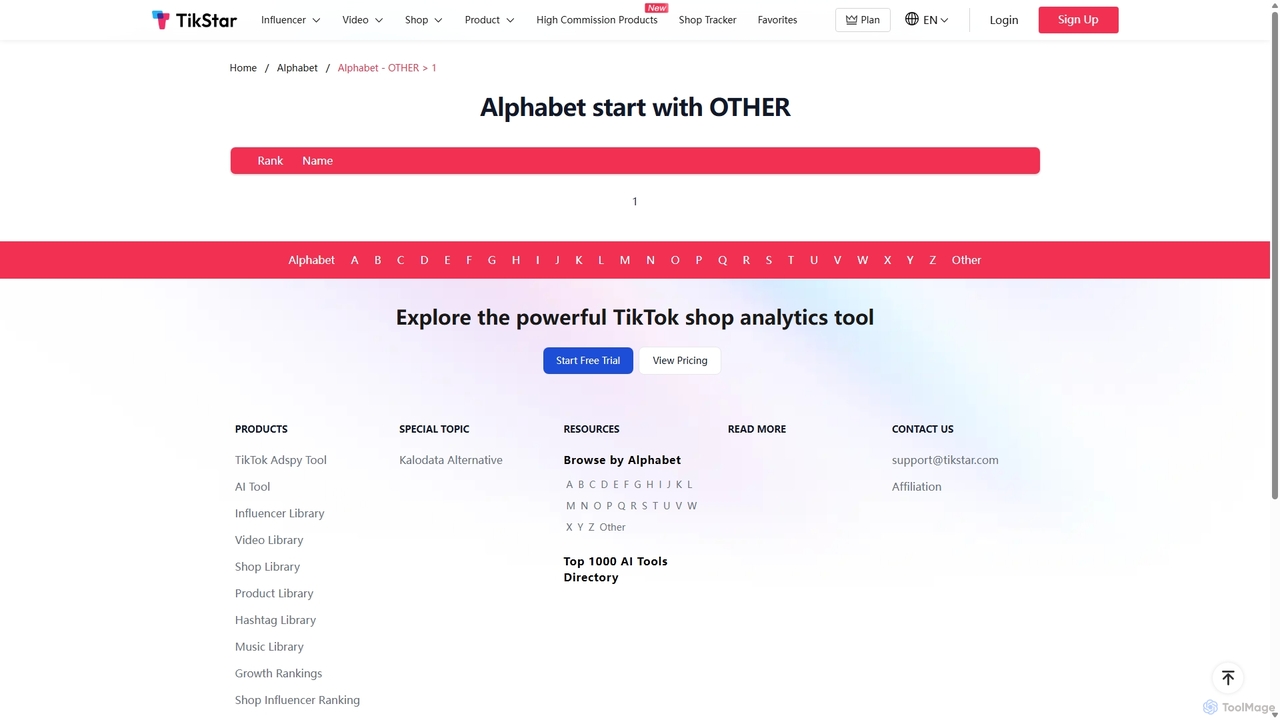Screen dimensions: 1280x720
Task: Open Growth Rankings footer link
Action: tap(279, 673)
